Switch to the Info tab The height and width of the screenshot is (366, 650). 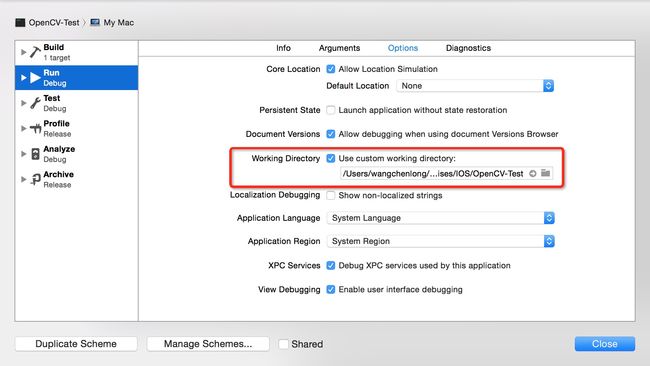(284, 48)
